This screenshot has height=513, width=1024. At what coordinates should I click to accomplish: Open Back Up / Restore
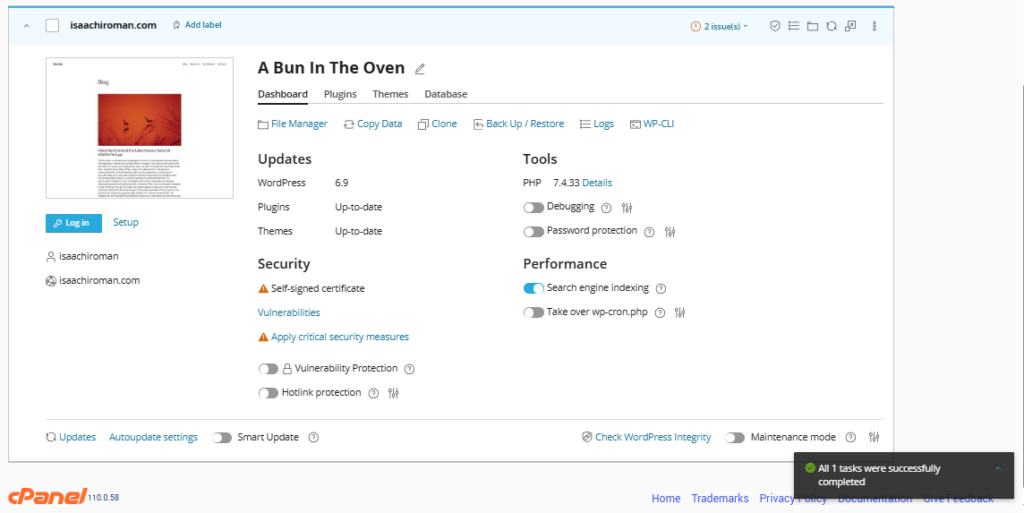click(519, 124)
